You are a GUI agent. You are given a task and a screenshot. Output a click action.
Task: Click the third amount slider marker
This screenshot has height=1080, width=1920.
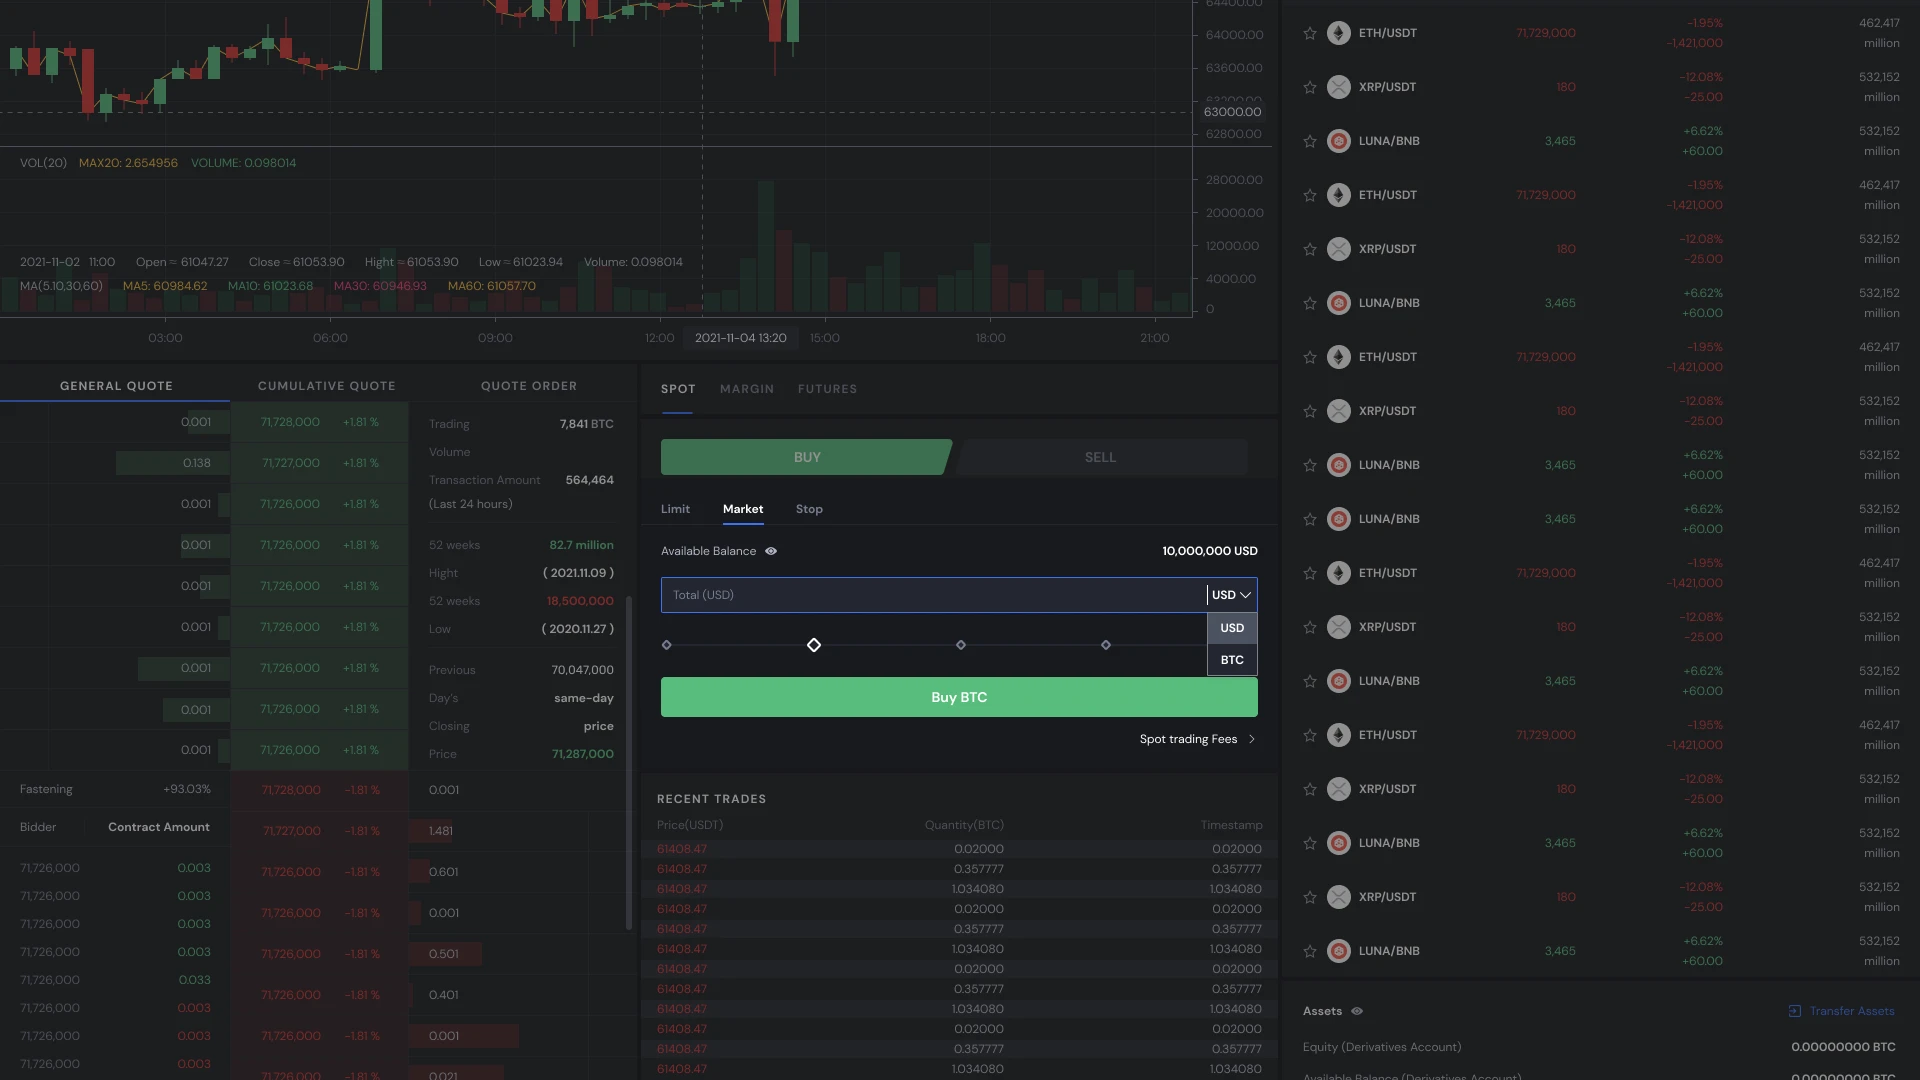tap(961, 645)
